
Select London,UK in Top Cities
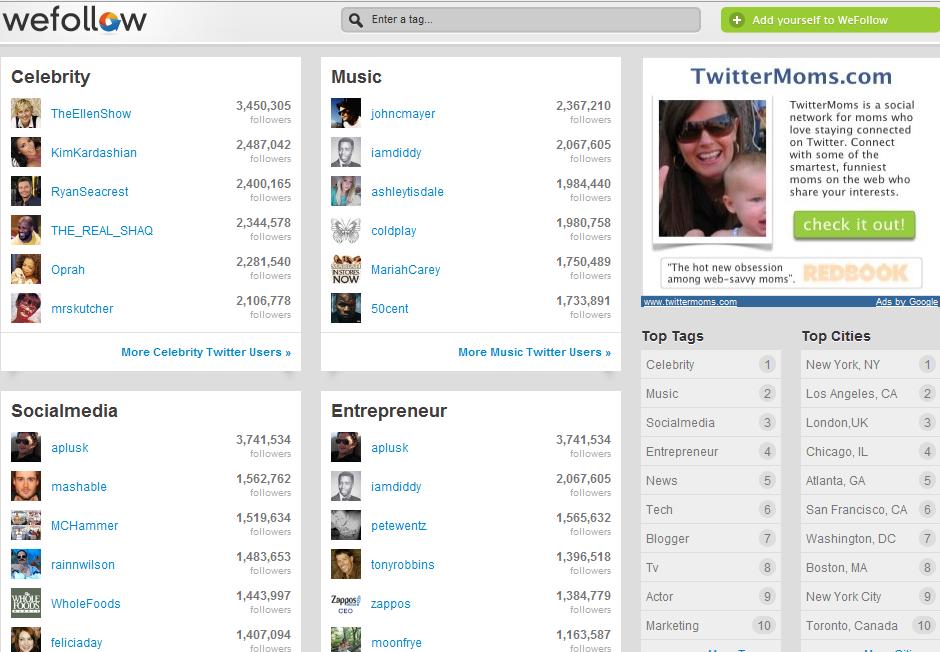tap(870, 422)
